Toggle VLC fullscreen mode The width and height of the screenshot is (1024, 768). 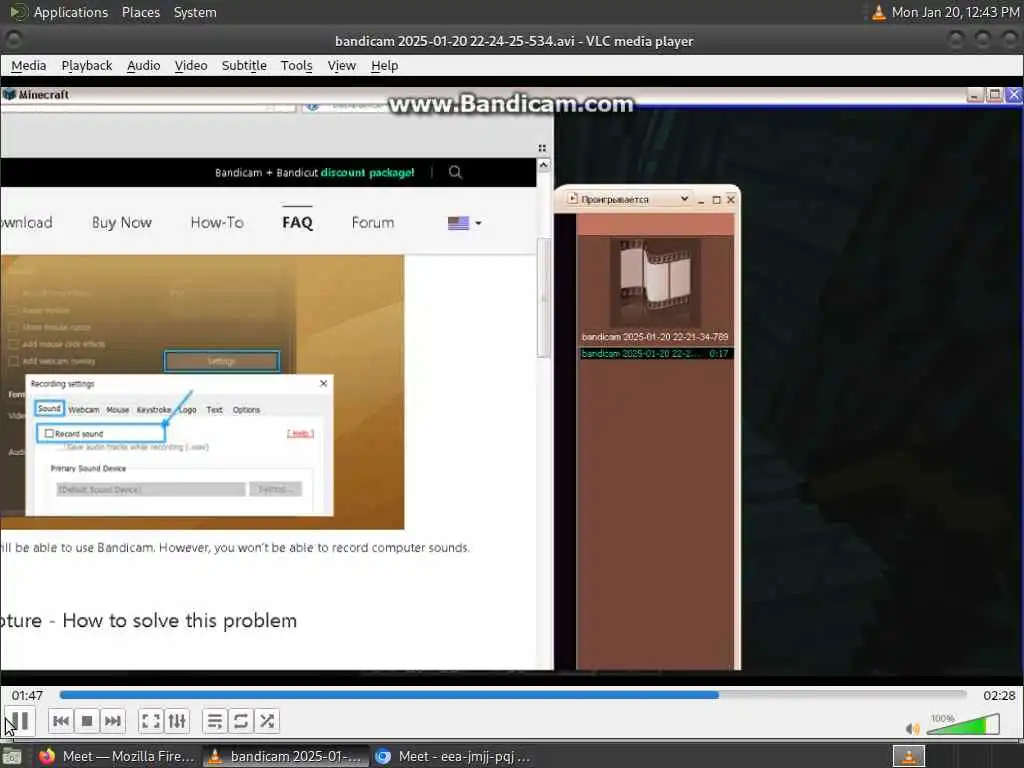click(x=151, y=721)
